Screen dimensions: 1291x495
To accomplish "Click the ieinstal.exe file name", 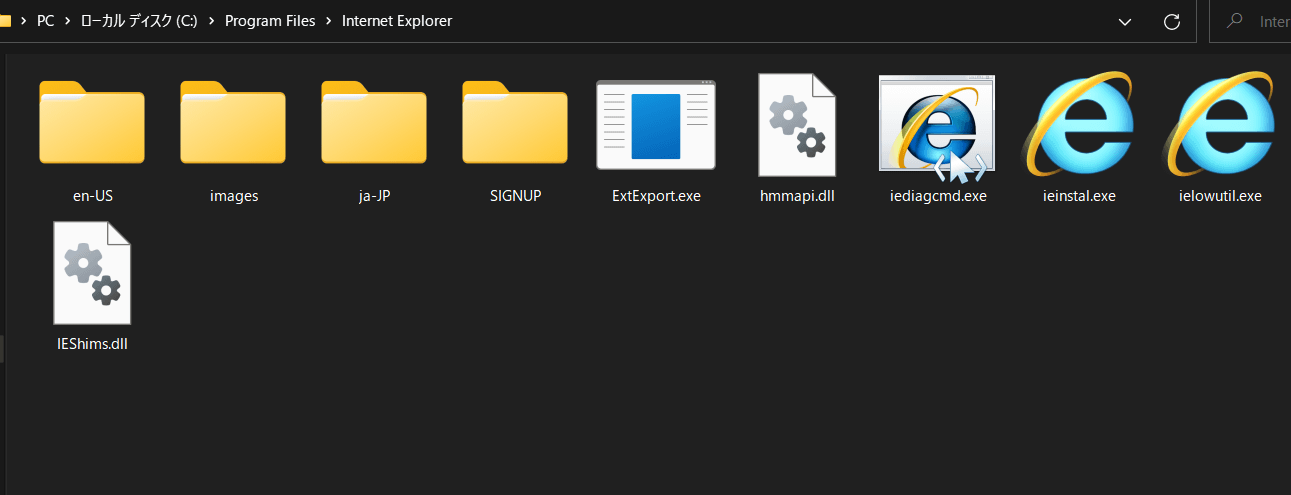I will pos(1078,196).
